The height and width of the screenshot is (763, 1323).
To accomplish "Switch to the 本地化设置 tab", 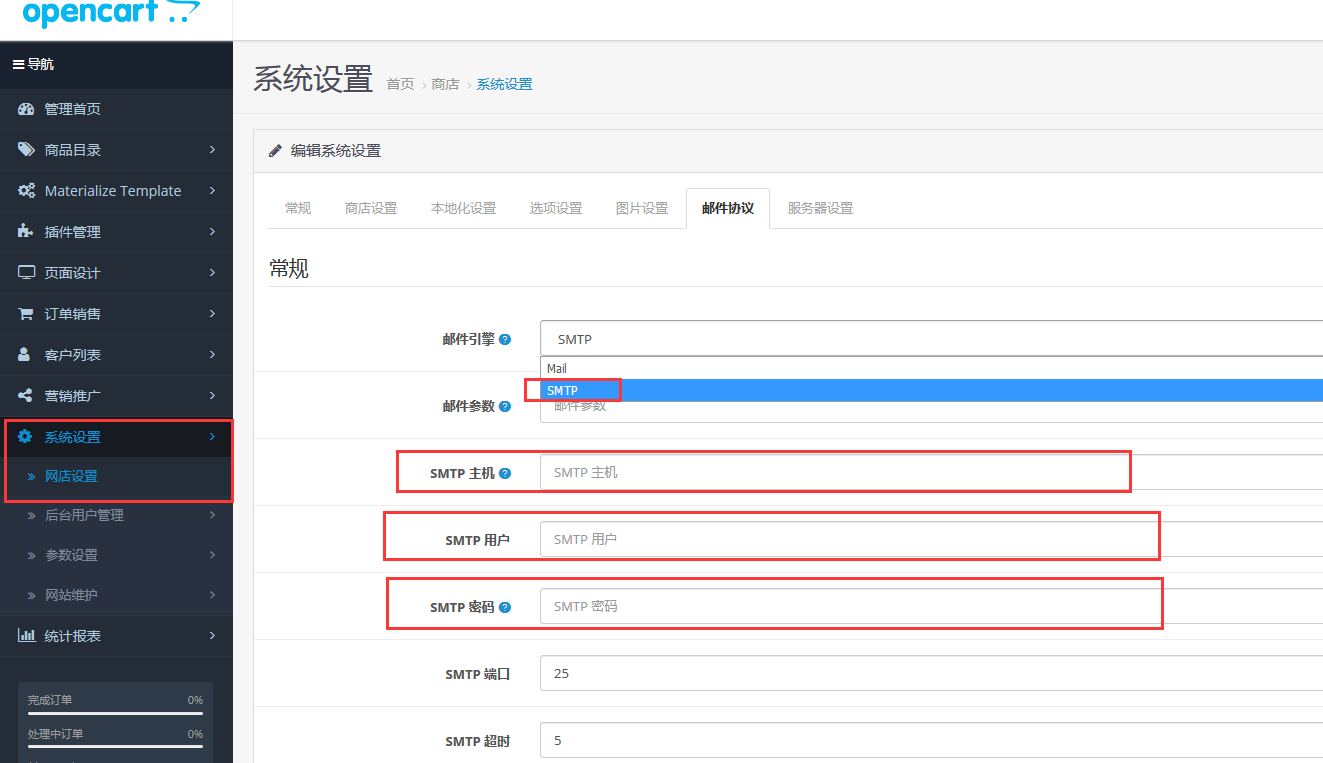I will coord(463,208).
